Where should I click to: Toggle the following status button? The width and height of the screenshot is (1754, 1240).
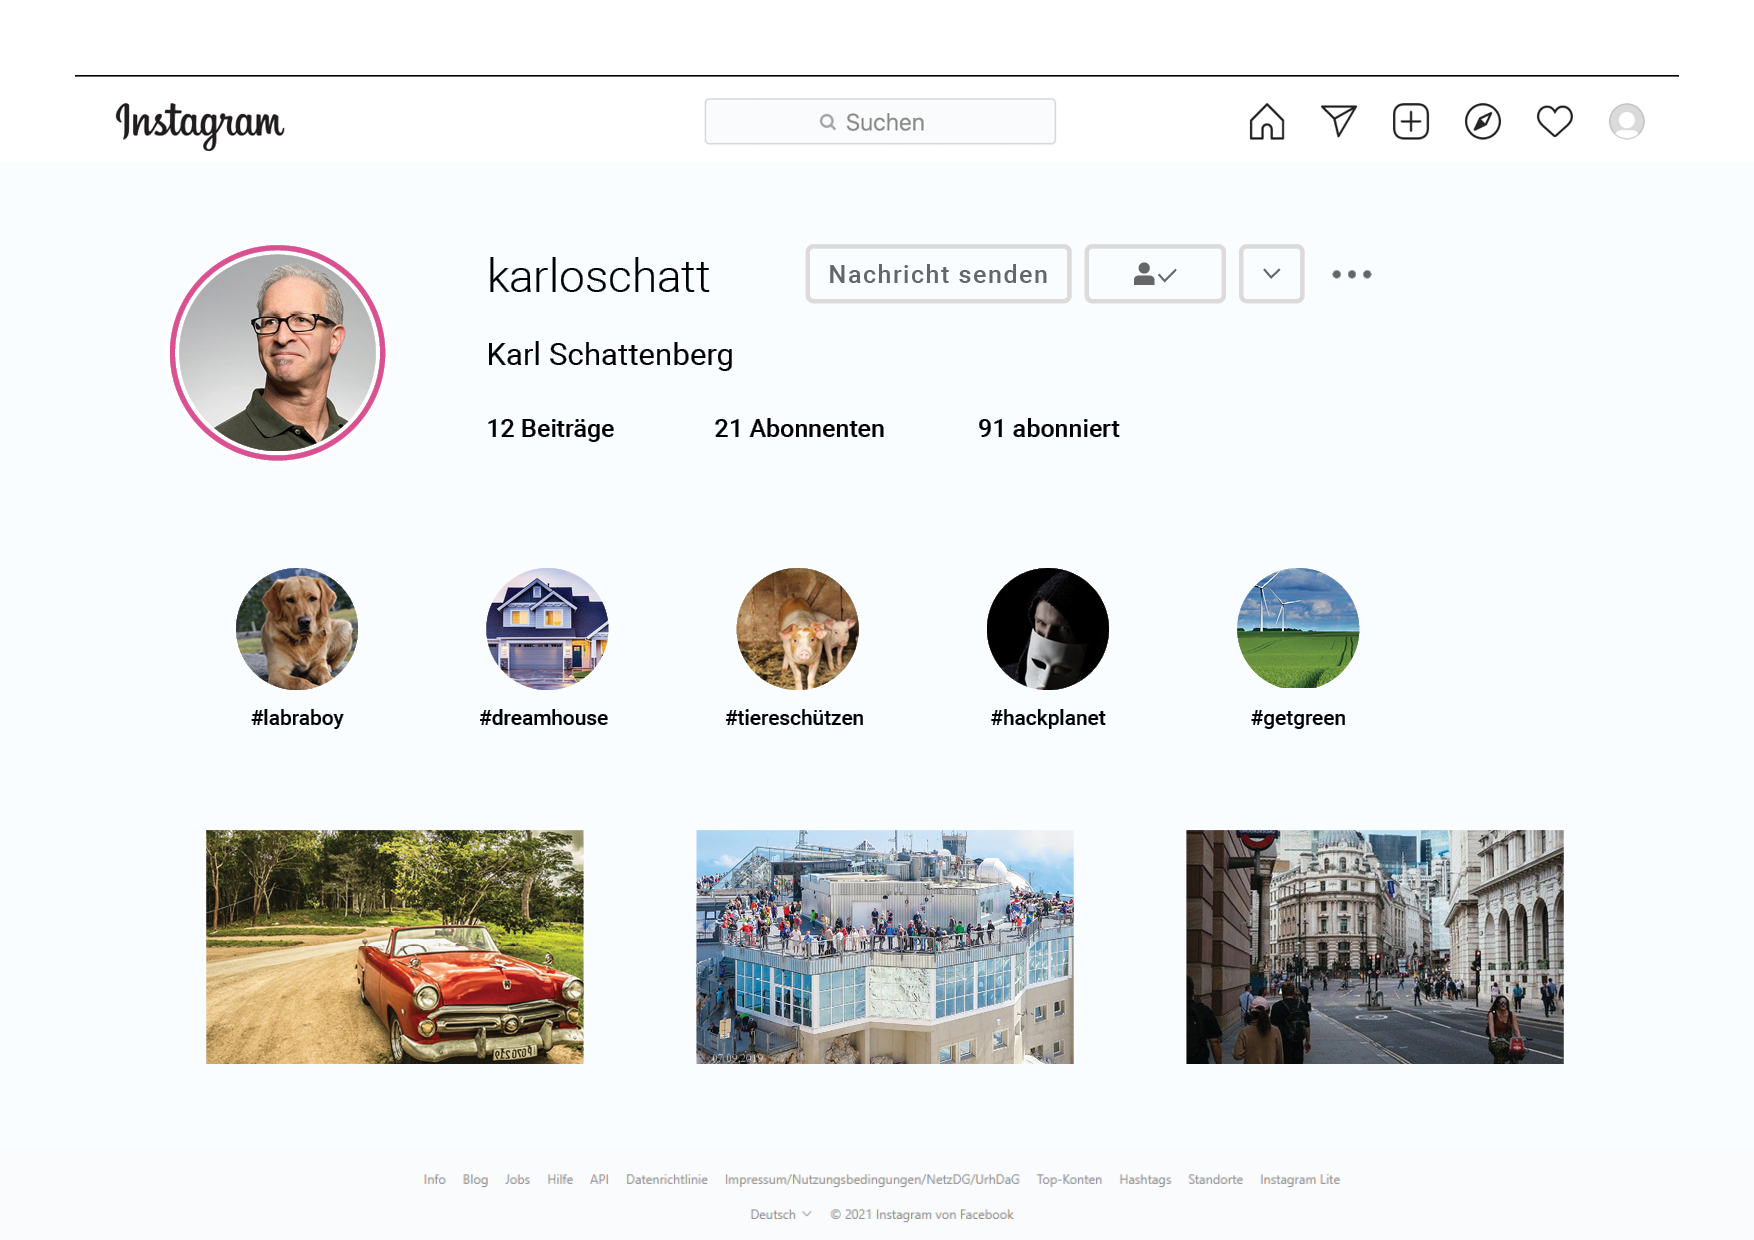tap(1154, 274)
